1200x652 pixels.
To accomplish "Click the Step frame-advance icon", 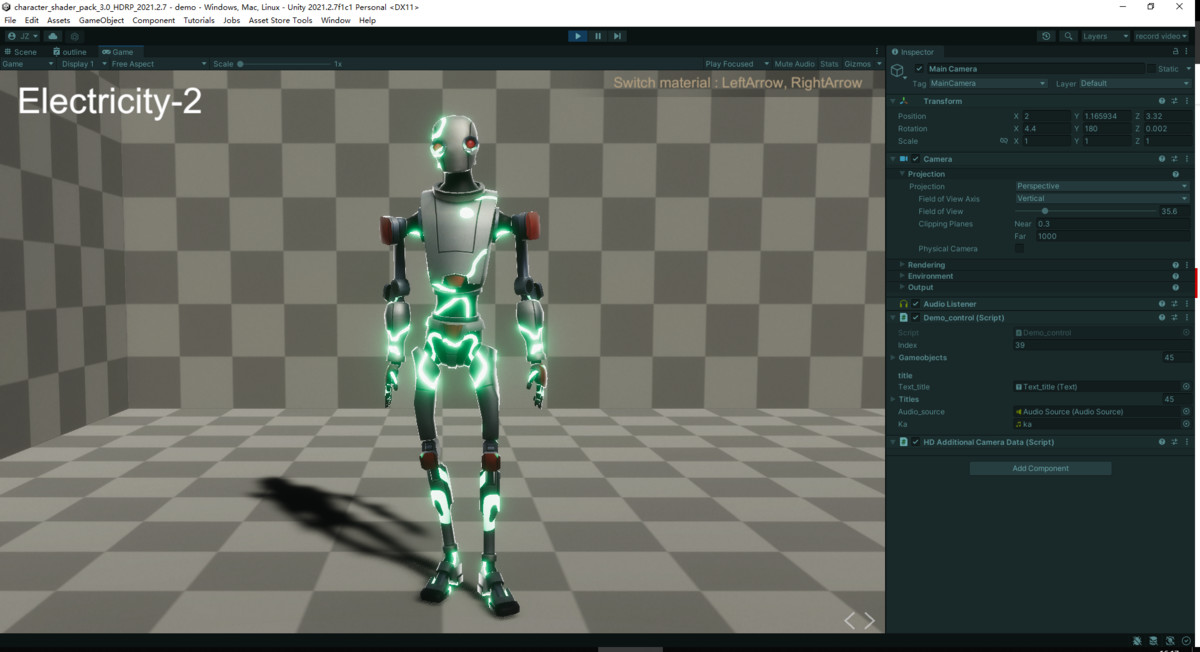I will coord(617,36).
